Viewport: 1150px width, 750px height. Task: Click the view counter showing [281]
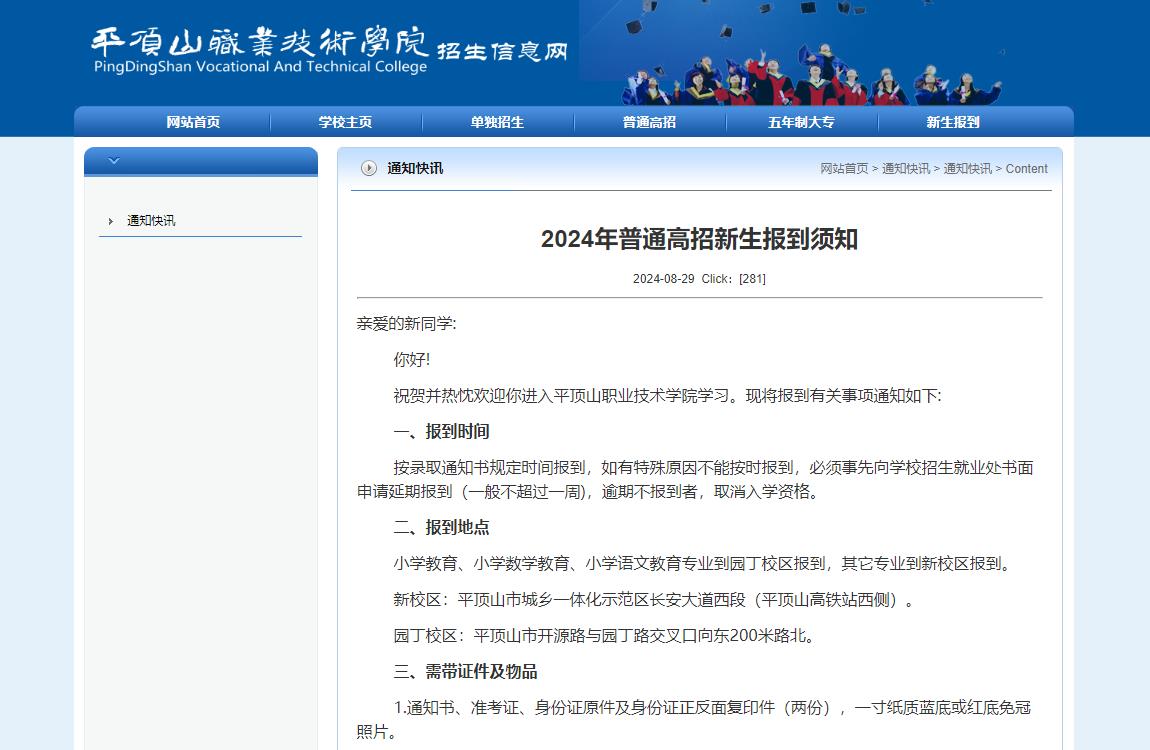pyautogui.click(x=752, y=279)
